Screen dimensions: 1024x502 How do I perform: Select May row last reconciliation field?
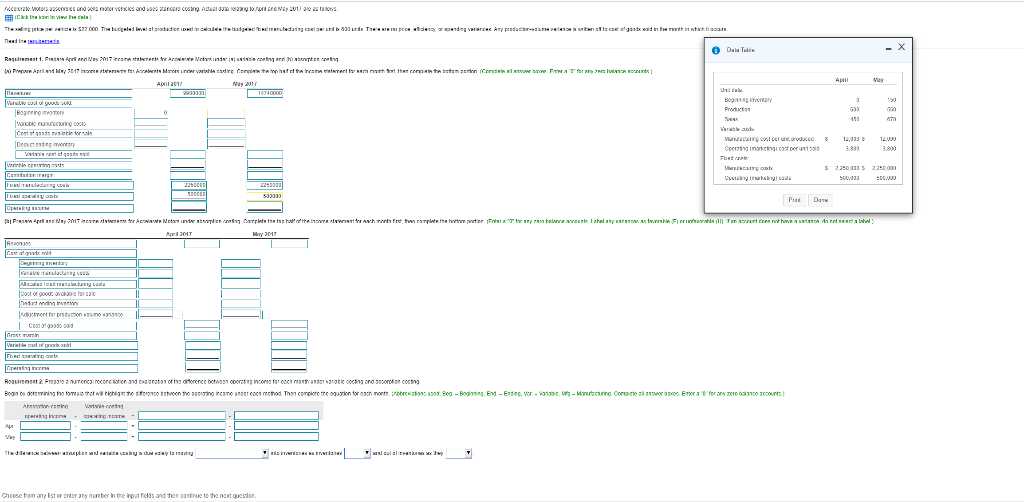point(277,436)
